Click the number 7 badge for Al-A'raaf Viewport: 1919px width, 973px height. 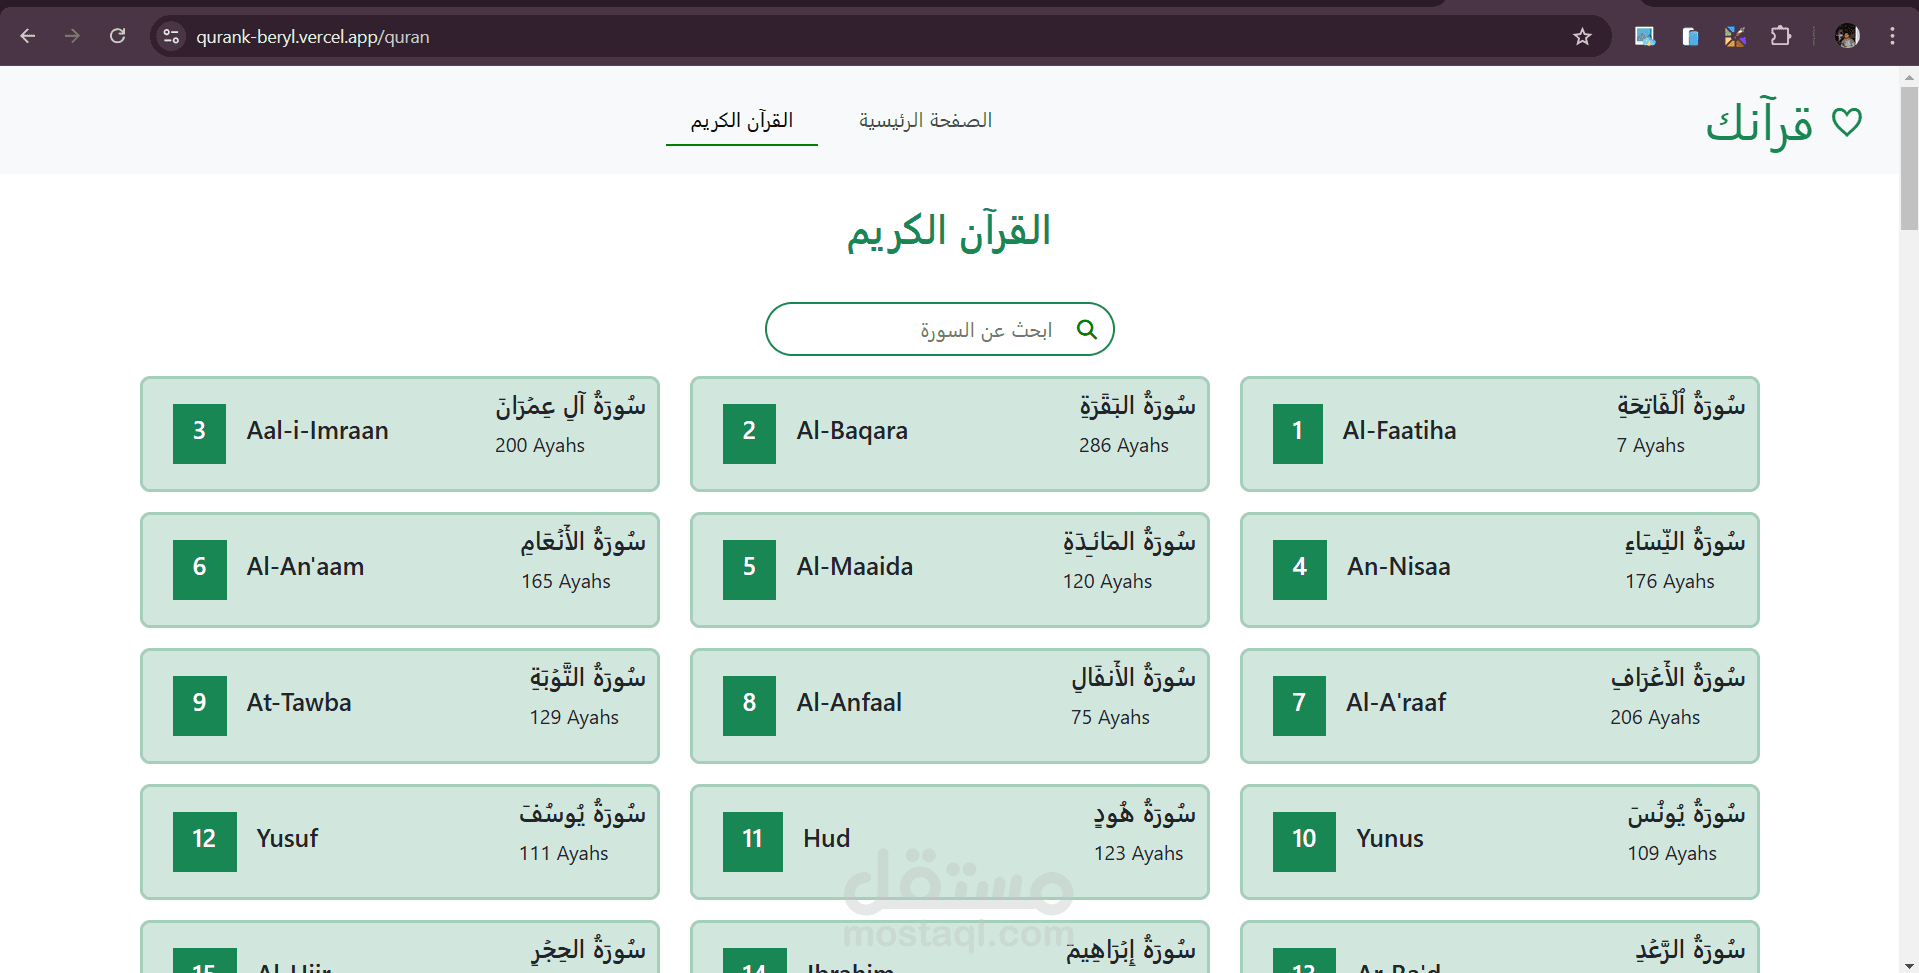click(x=1299, y=705)
